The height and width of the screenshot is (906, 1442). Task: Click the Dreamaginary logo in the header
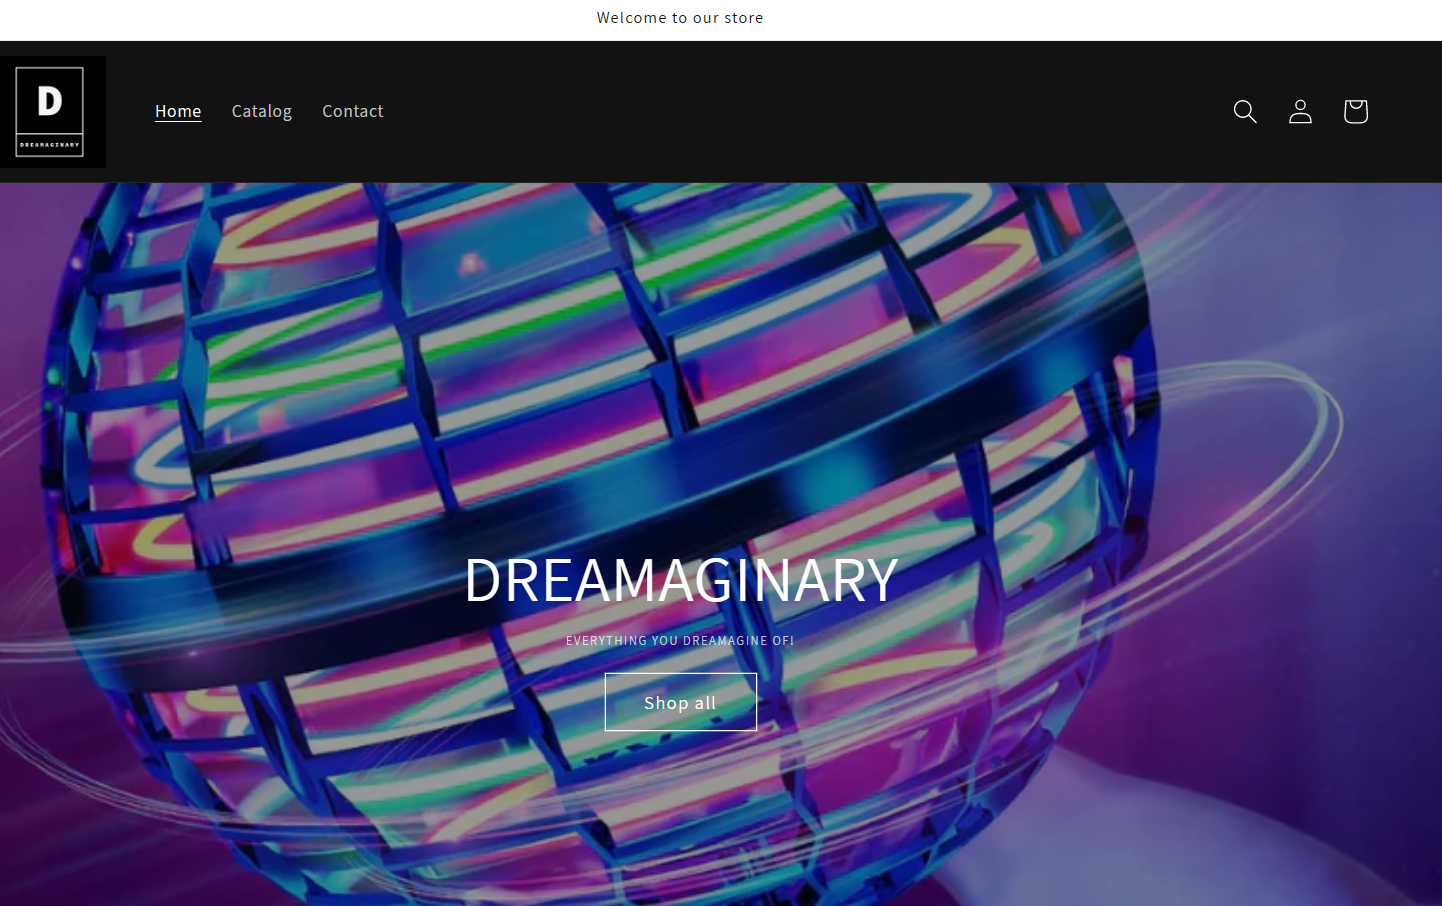pos(52,112)
